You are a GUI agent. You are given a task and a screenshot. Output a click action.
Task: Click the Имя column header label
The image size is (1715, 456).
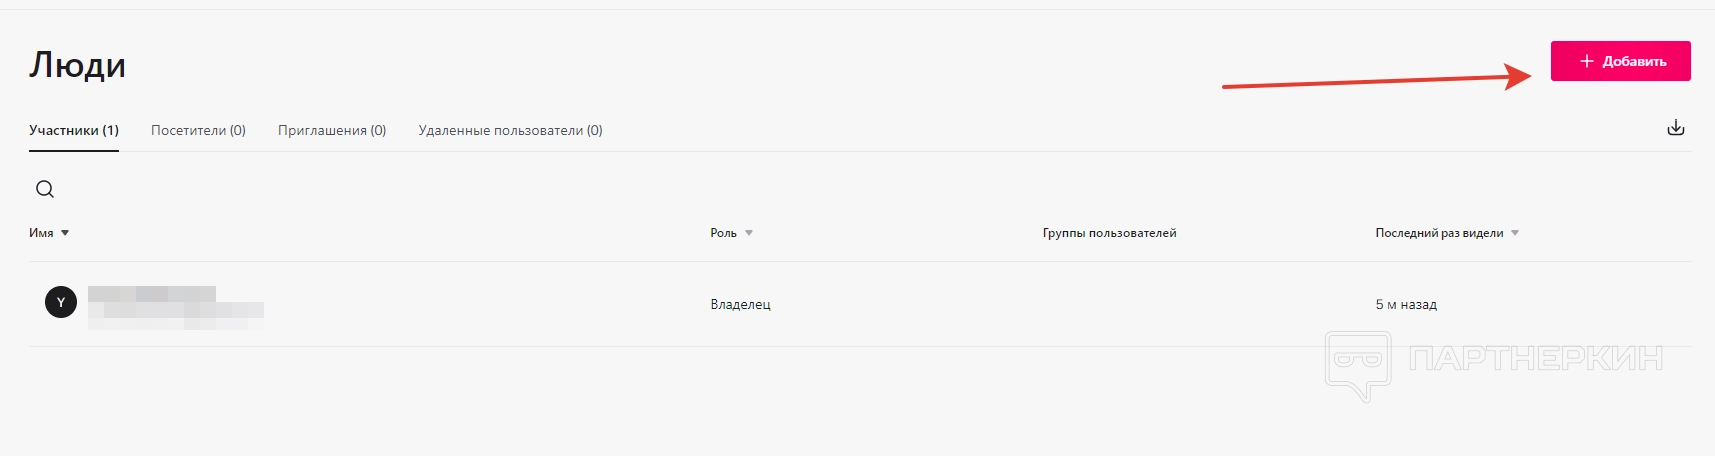pyautogui.click(x=41, y=233)
